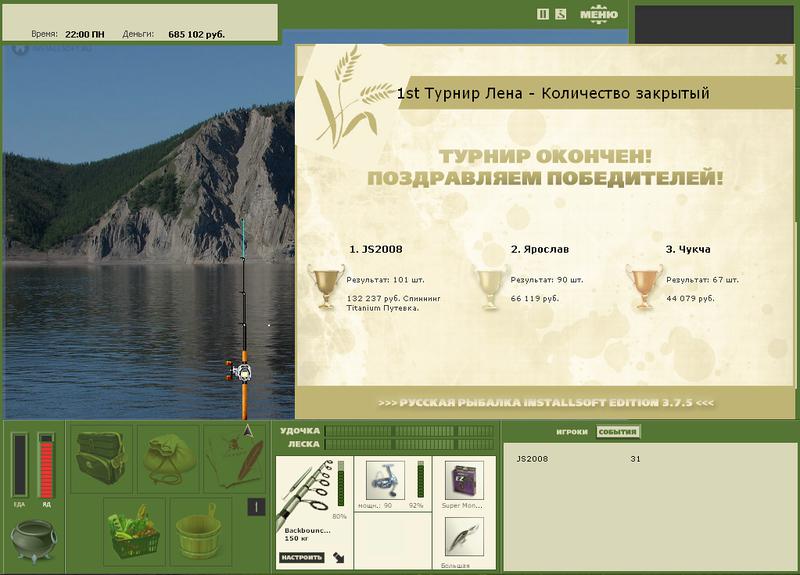Click the silver trophy for Ярослав
Viewport: 800px width, 575px height.
pos(490,287)
